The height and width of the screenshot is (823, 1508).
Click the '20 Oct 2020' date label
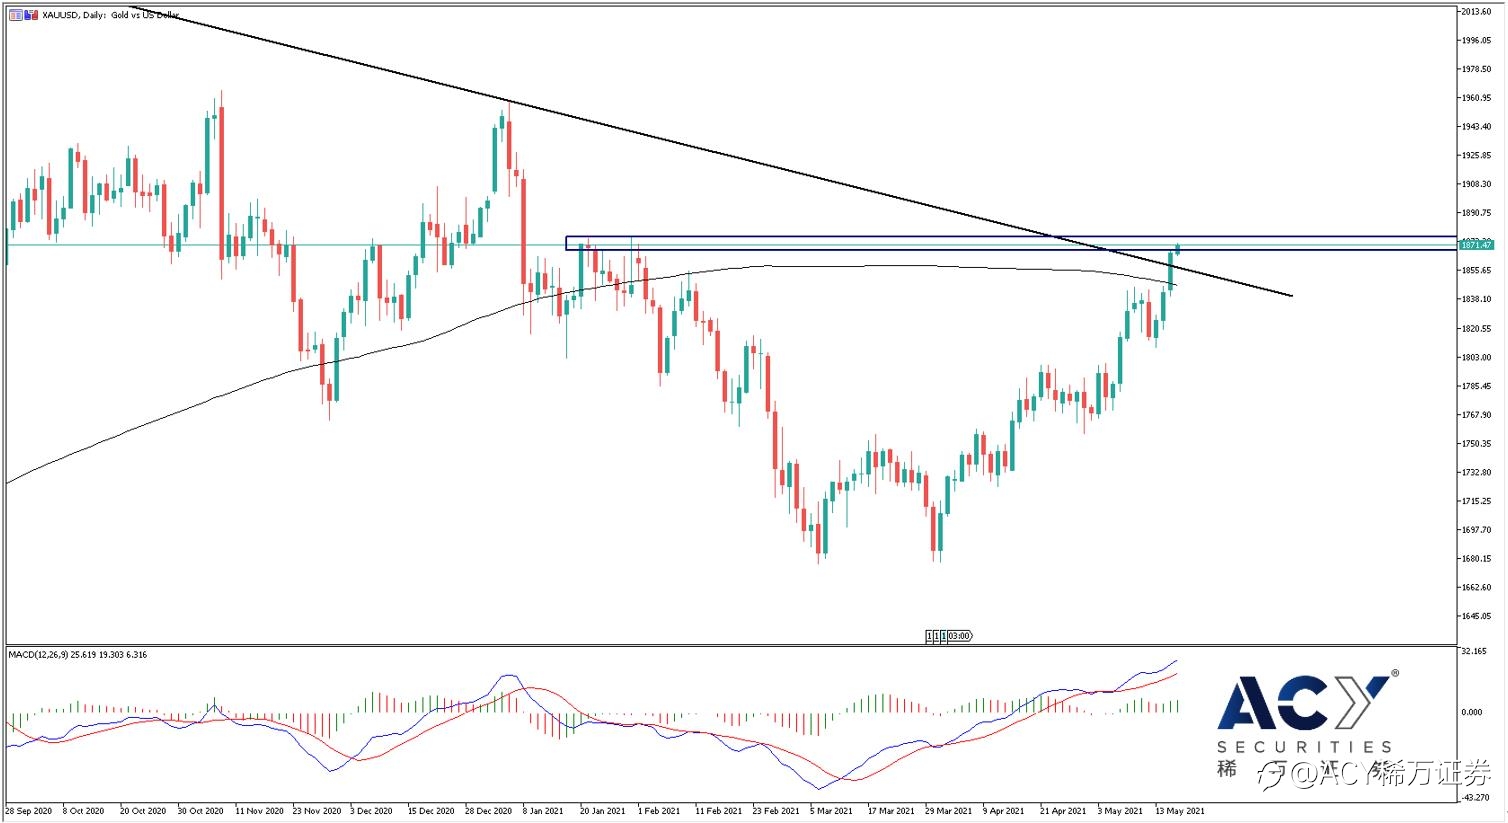pos(143,811)
